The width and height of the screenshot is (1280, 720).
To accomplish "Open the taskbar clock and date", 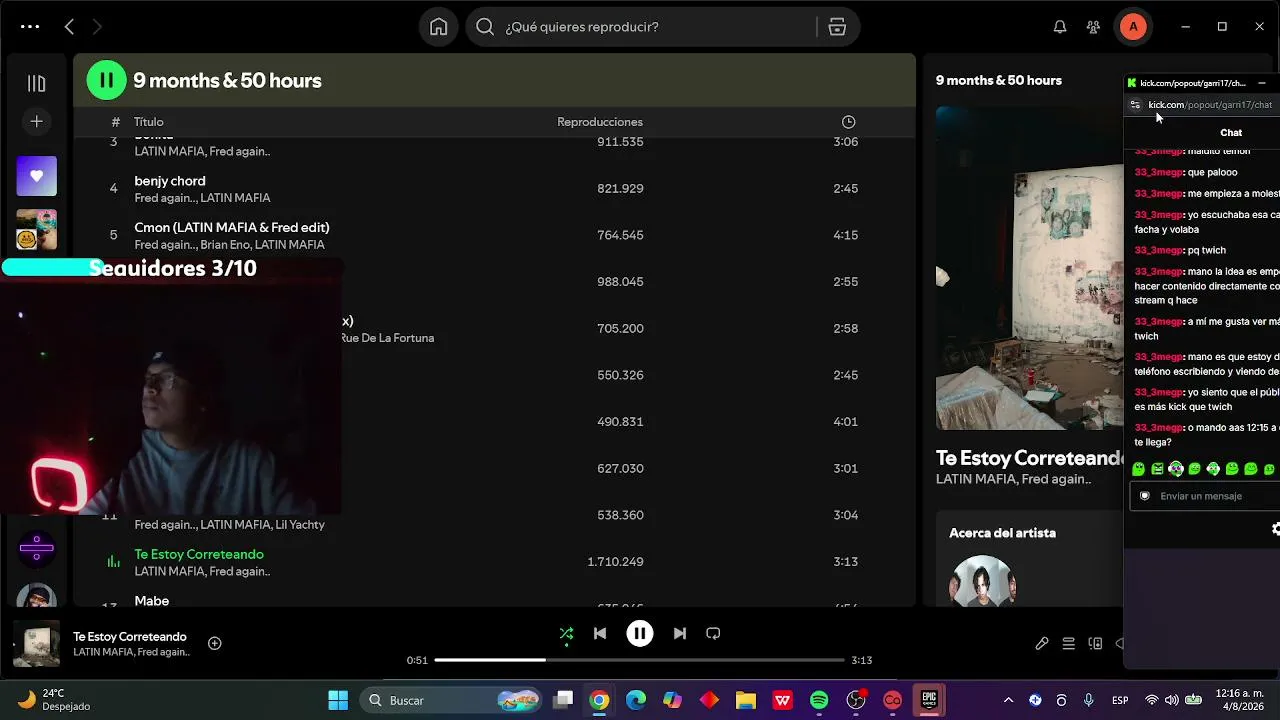I will (1239, 700).
